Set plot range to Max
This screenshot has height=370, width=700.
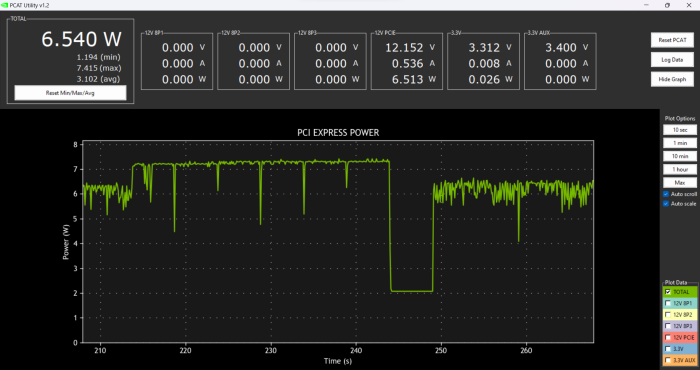point(679,183)
